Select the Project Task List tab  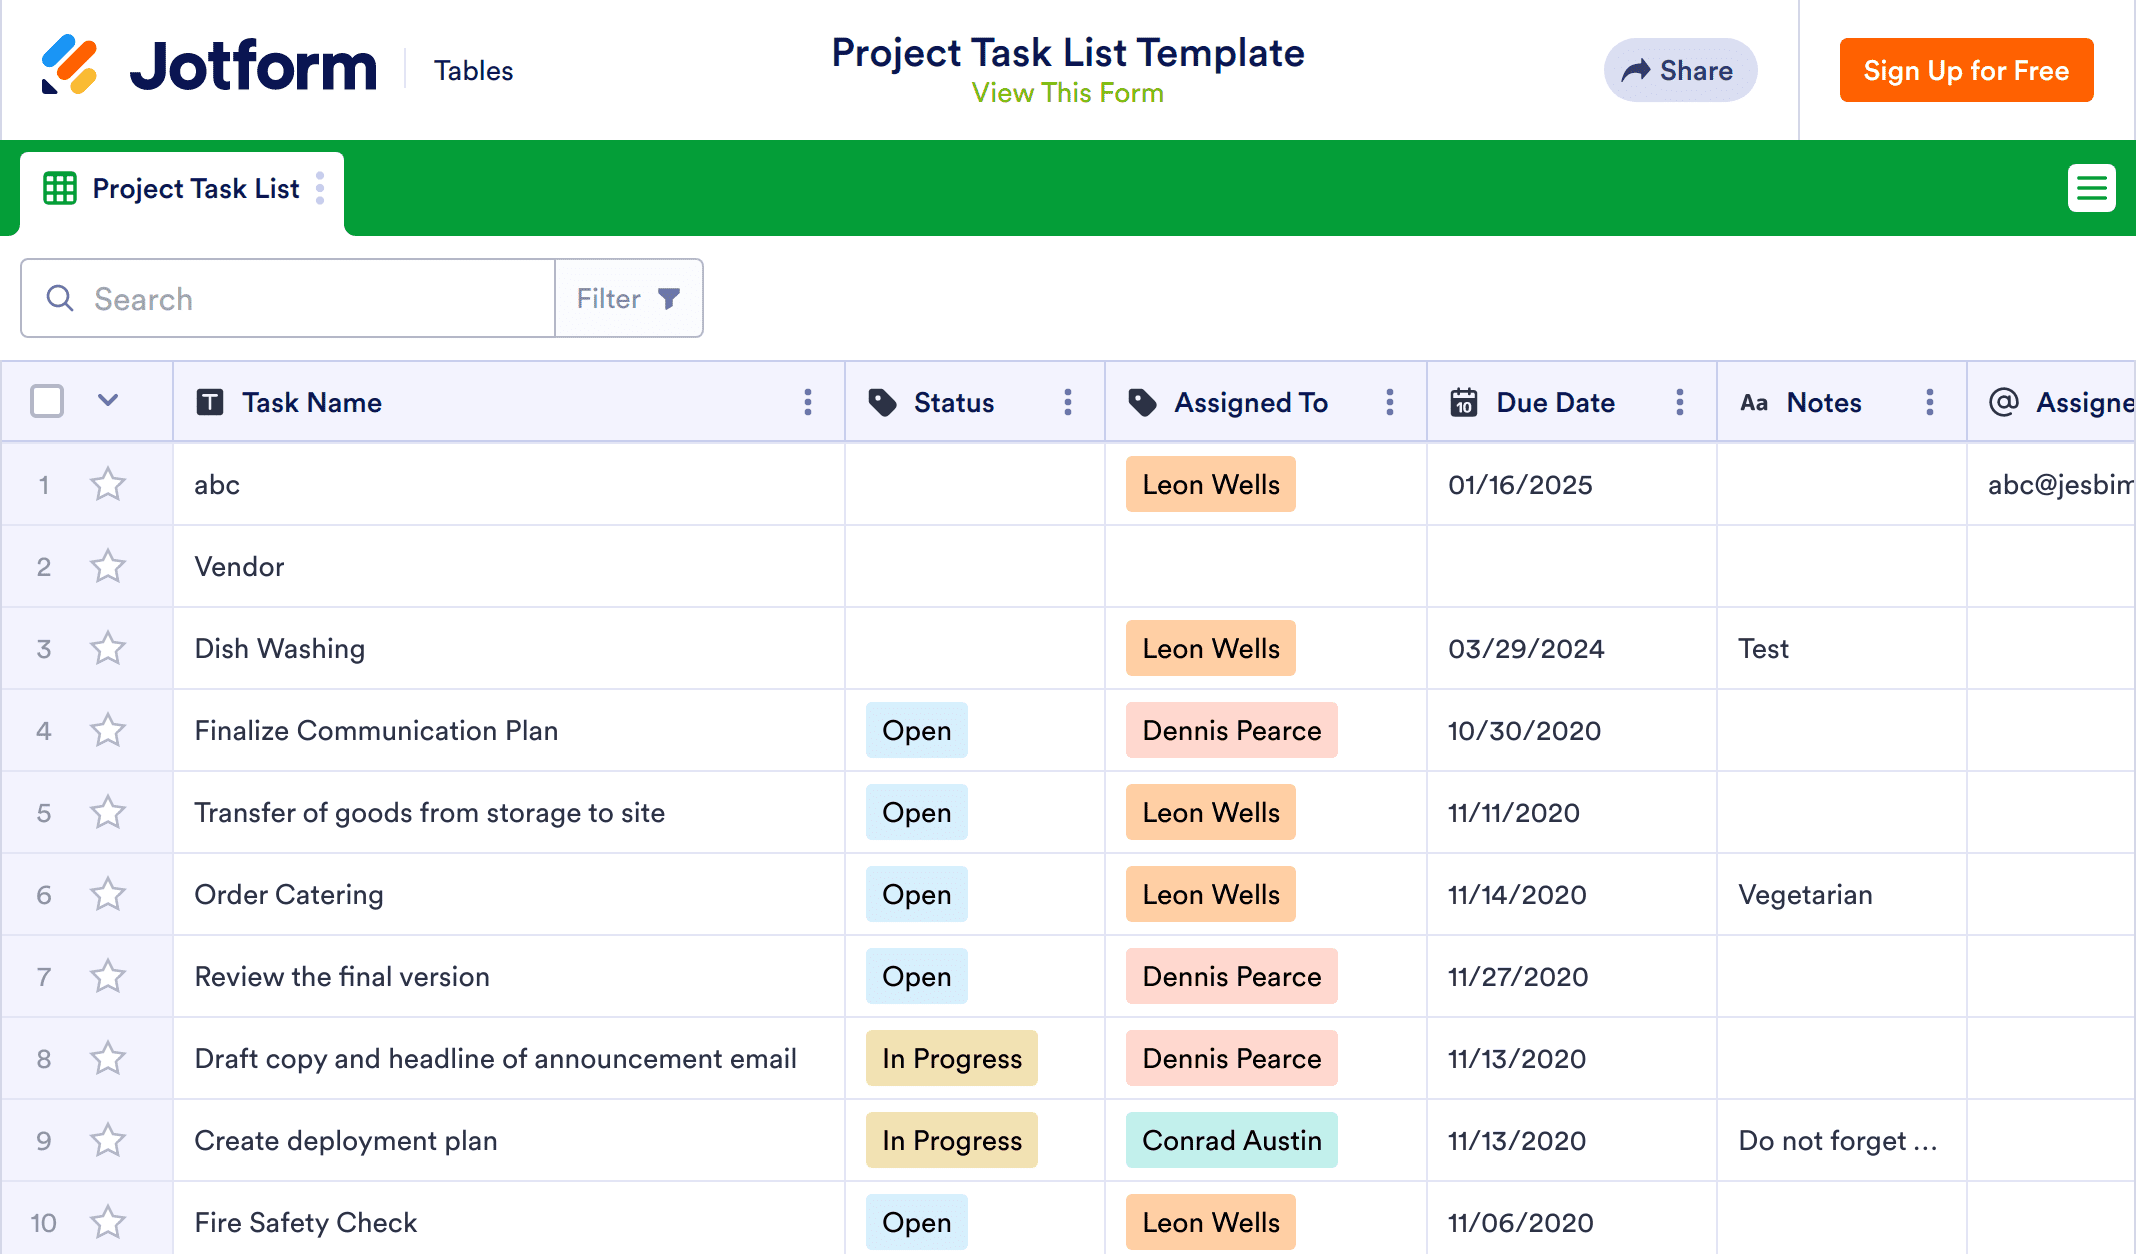(x=195, y=189)
